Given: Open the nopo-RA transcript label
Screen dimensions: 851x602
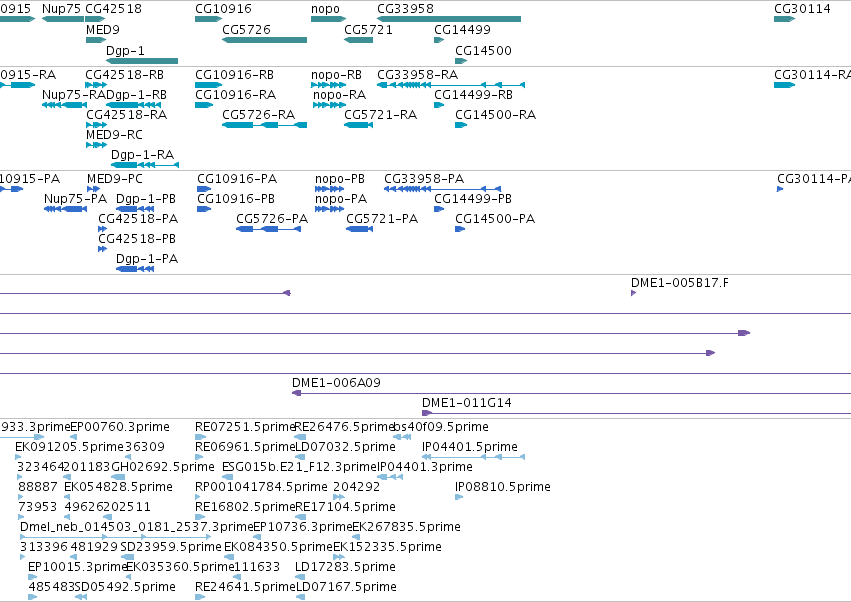Looking at the screenshot, I should [339, 94].
